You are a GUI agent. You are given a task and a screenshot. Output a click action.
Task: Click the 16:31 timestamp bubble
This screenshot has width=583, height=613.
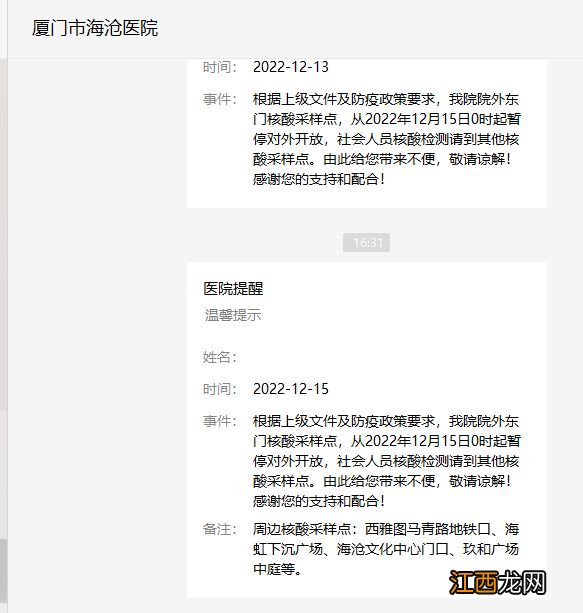366,242
